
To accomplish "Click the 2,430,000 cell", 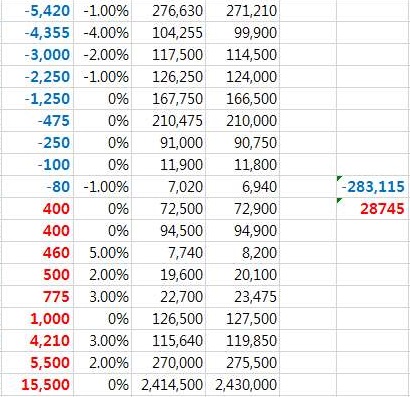I will point(242,385).
